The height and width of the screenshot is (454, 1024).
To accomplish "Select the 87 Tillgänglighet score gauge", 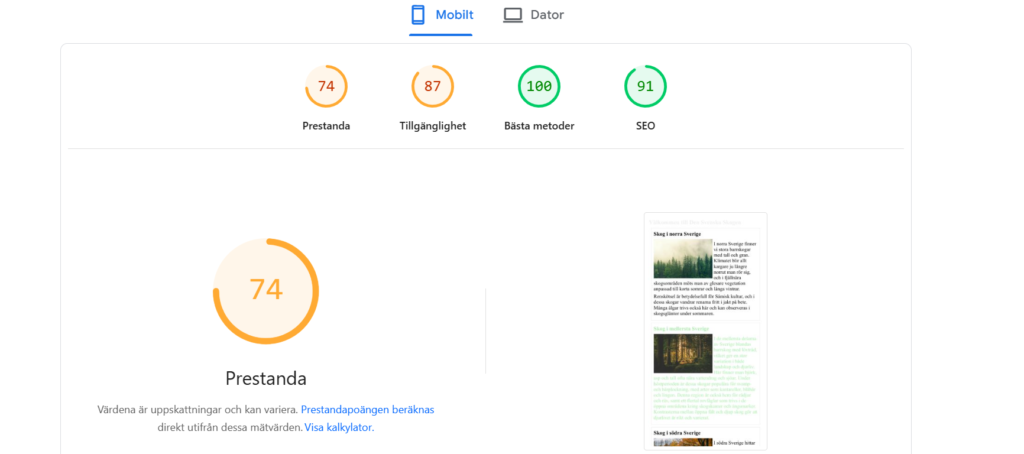I will tap(432, 86).
